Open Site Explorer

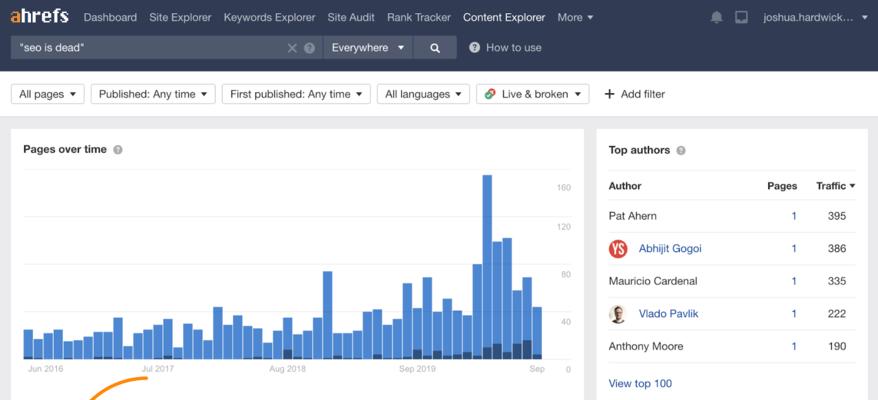pos(180,17)
